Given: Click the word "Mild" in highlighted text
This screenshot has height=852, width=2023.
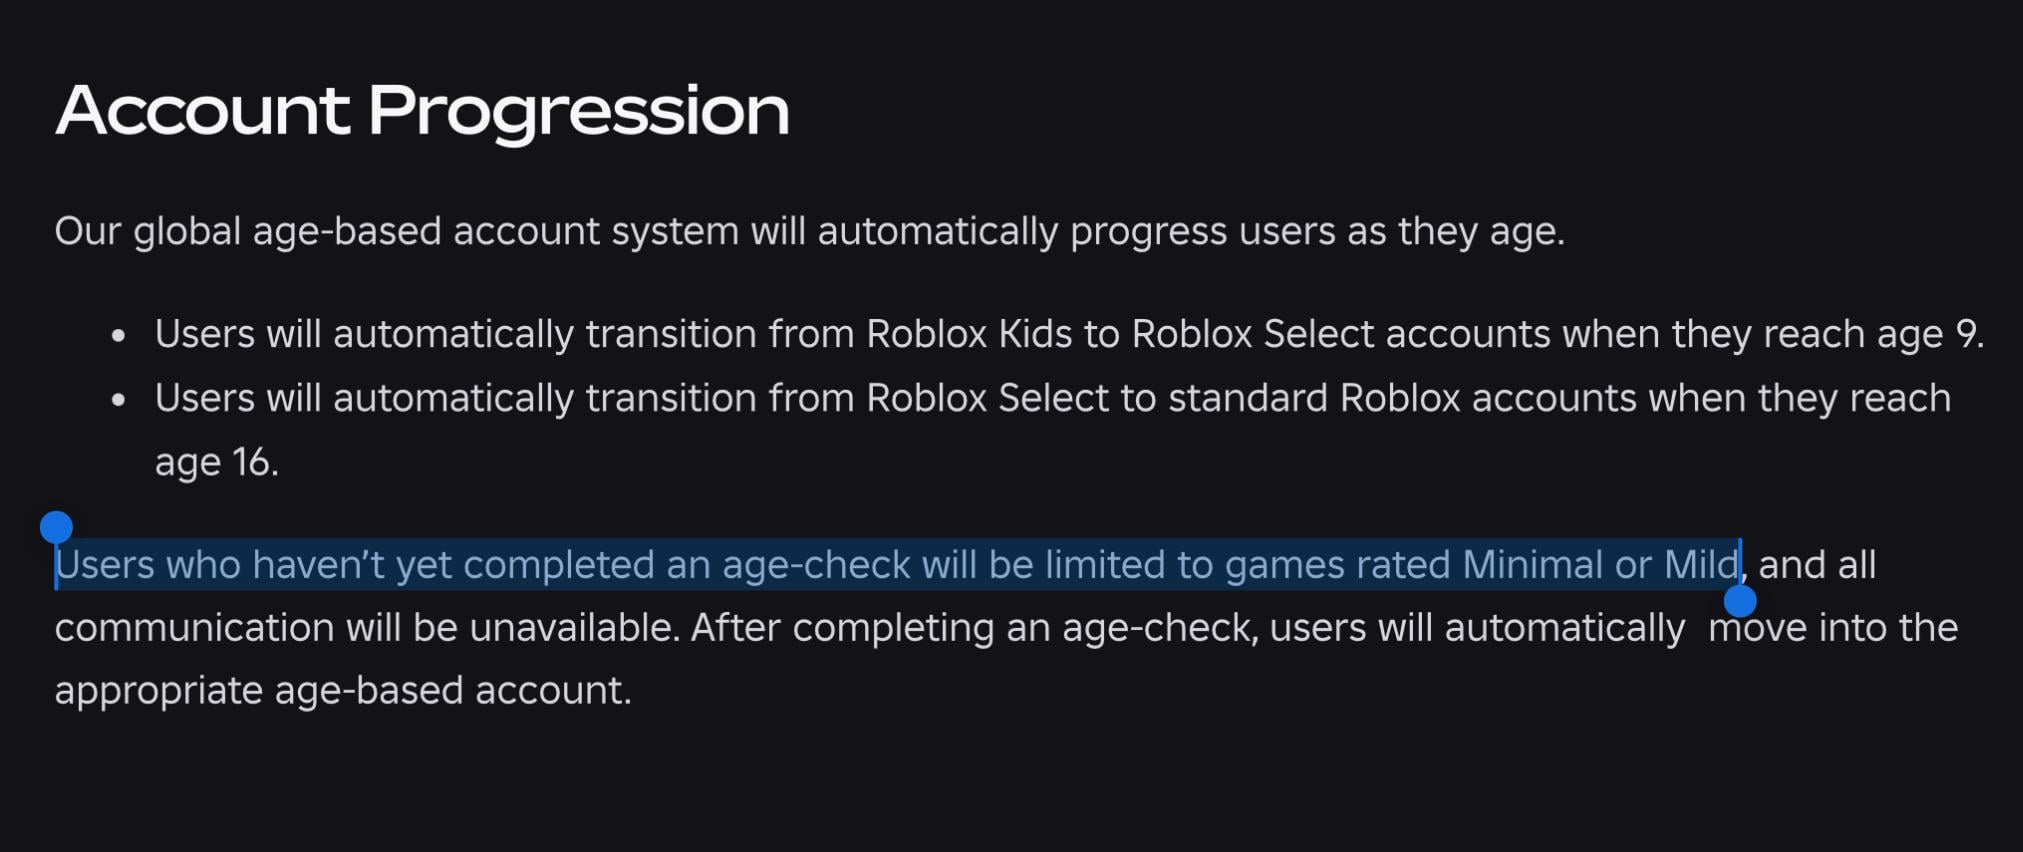Looking at the screenshot, I should [x=1701, y=565].
